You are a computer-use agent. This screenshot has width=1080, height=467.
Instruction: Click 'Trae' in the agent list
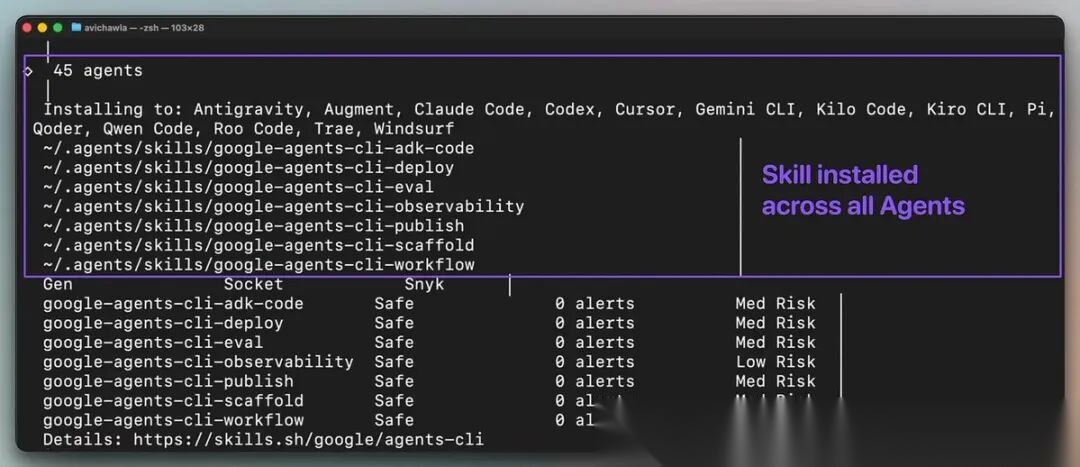334,129
